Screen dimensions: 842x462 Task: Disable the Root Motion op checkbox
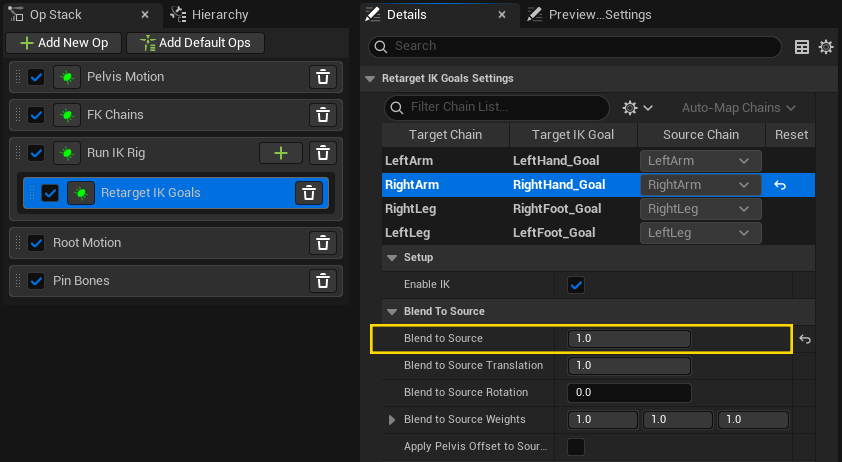[x=36, y=243]
